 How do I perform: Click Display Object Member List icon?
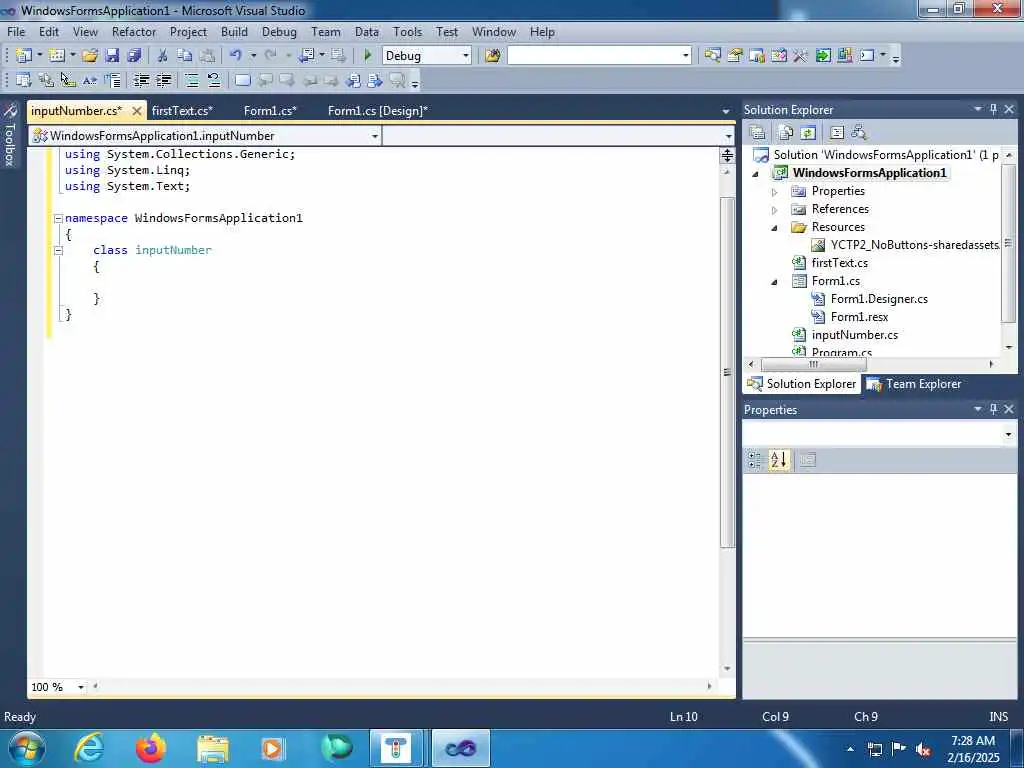[24, 80]
